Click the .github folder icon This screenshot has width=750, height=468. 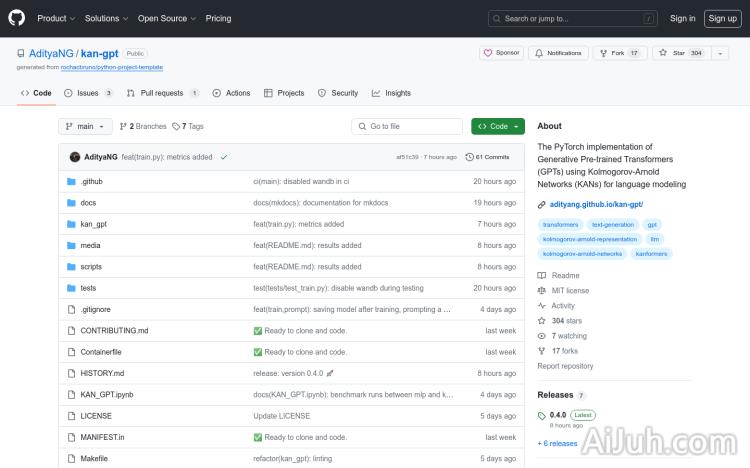click(71, 182)
